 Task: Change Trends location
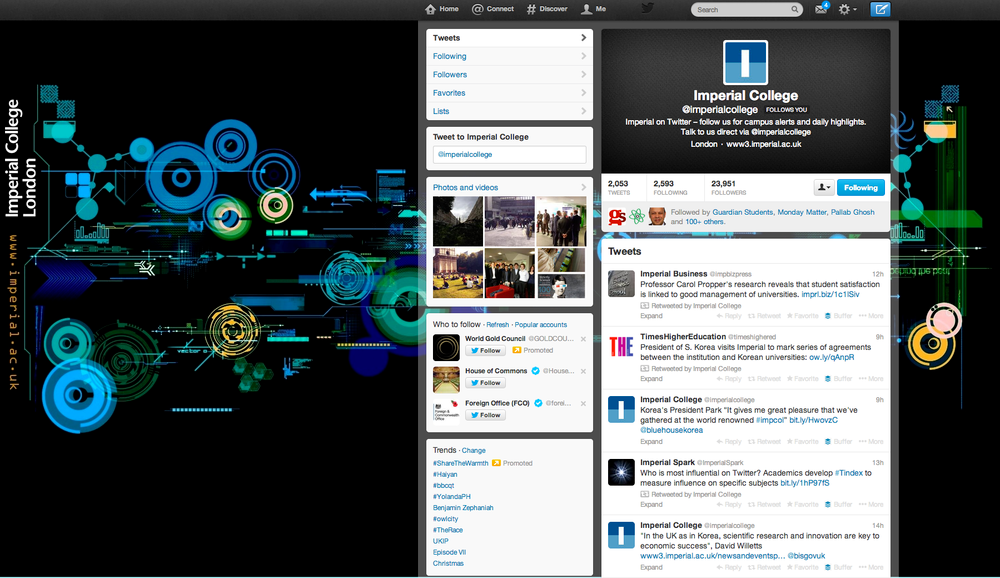(x=473, y=450)
